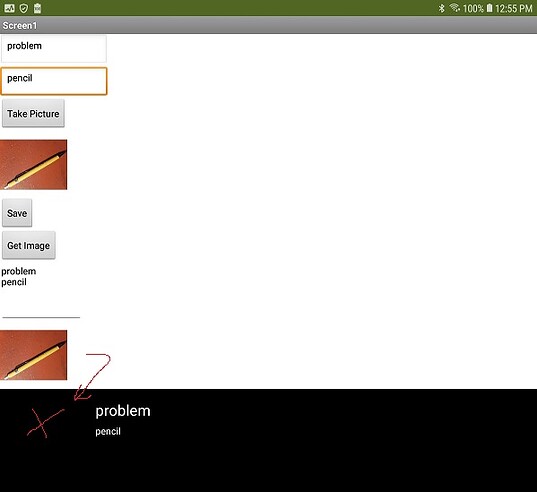537x500 pixels.
Task: Tap the upper pencil photo thumbnail
Action: coord(34,164)
